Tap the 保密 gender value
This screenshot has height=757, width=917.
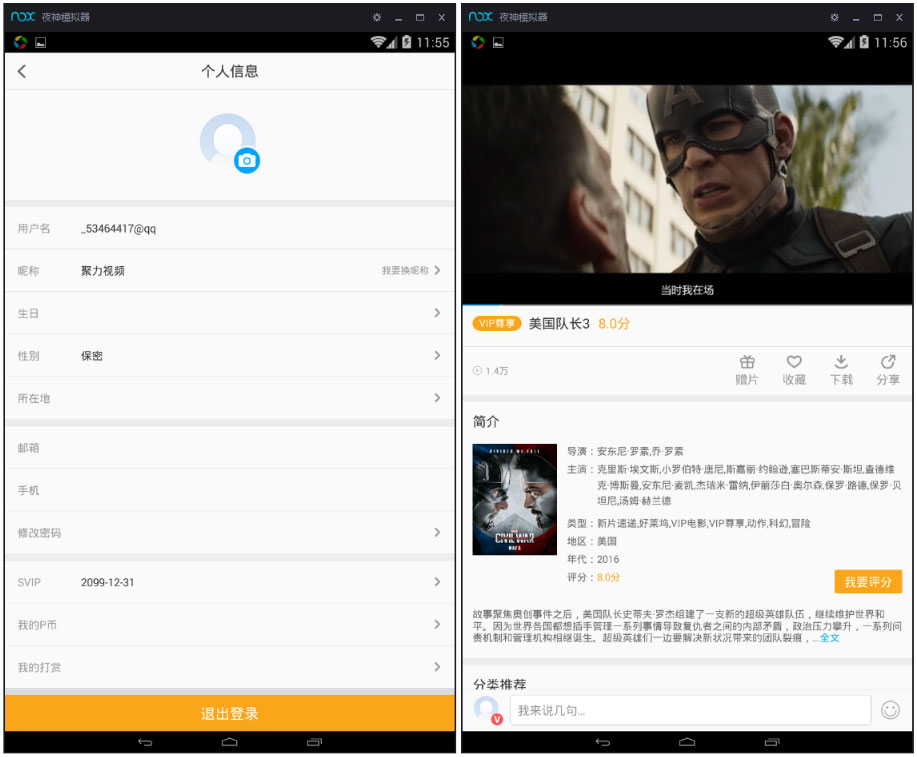[x=92, y=356]
